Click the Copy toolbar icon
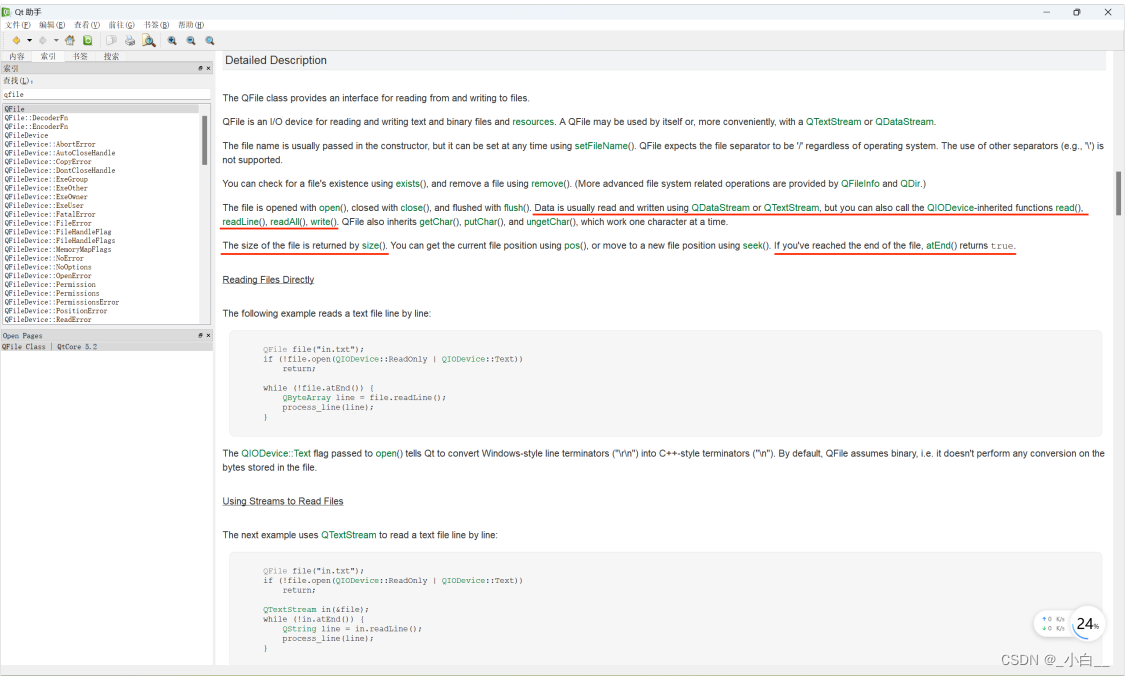 coord(111,40)
